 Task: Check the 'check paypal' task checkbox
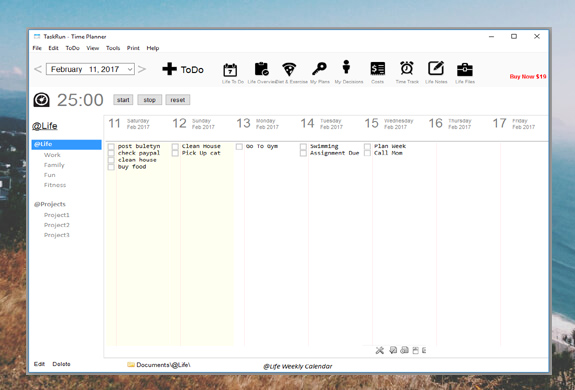tap(111, 153)
